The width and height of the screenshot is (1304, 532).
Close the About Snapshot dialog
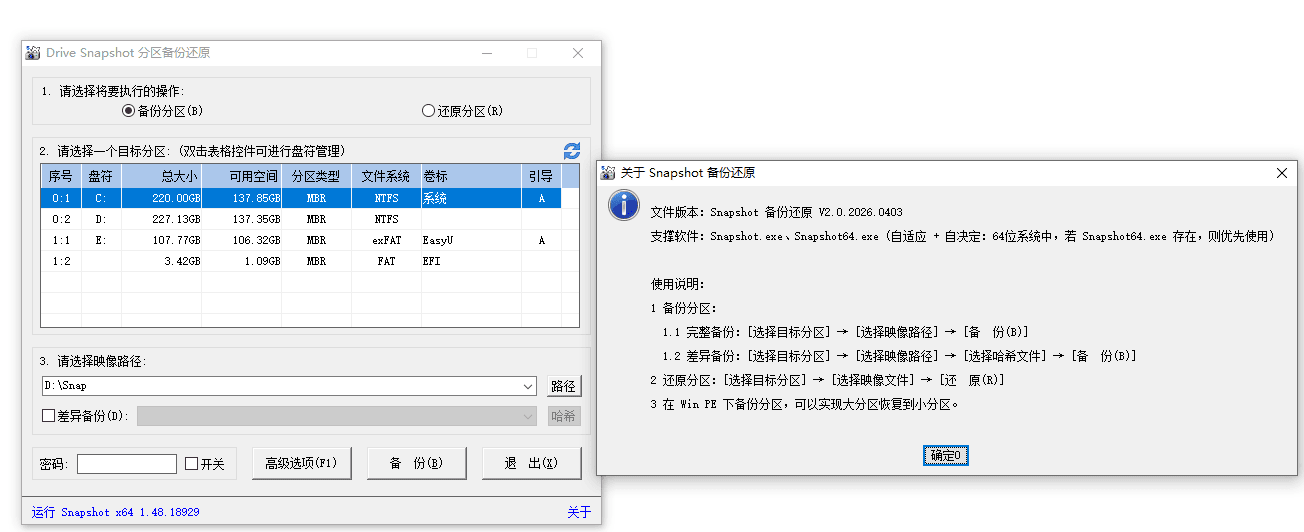(1281, 173)
